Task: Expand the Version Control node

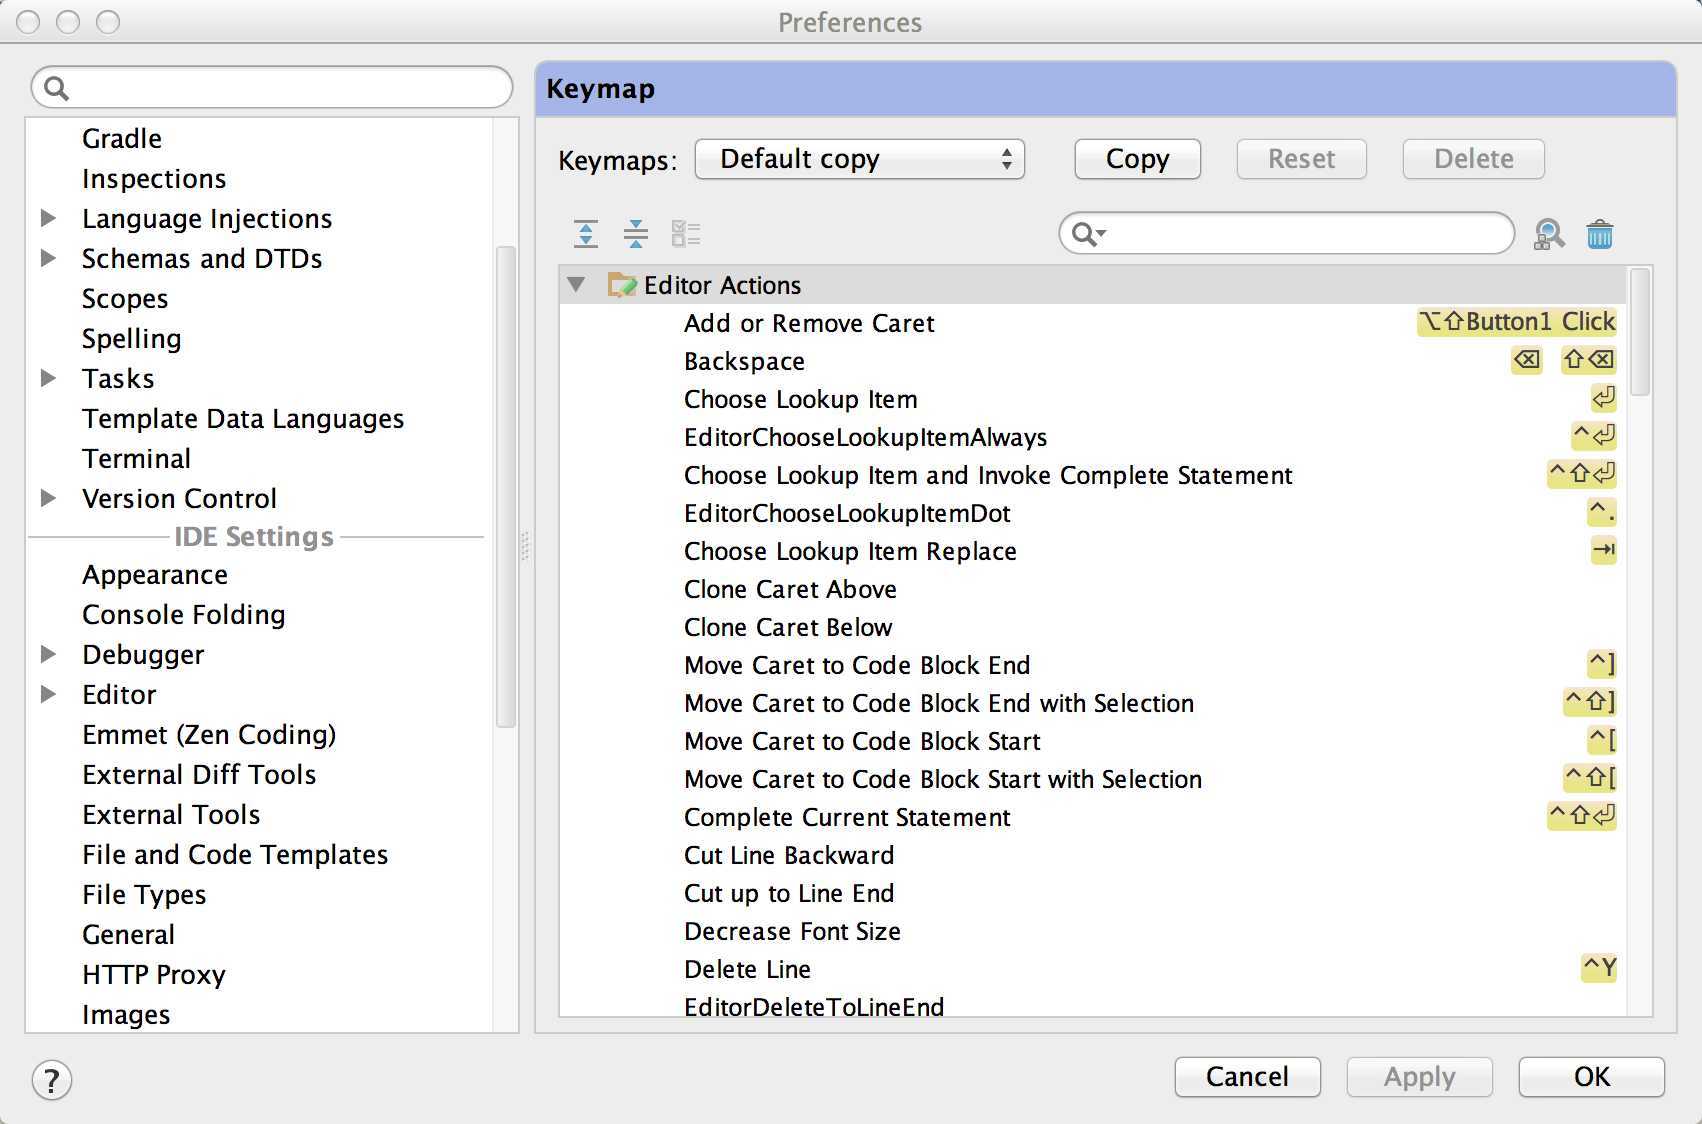Action: click(x=48, y=498)
